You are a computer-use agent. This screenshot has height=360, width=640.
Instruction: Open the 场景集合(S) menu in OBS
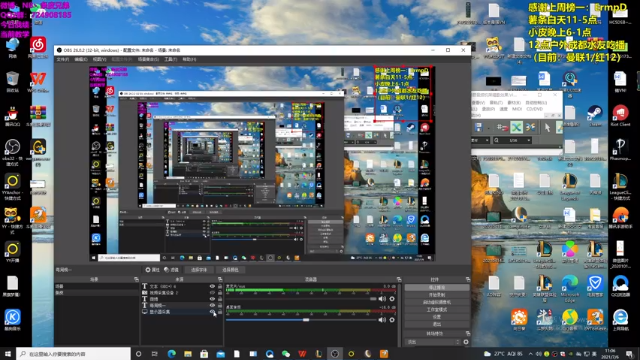pyautogui.click(x=148, y=59)
